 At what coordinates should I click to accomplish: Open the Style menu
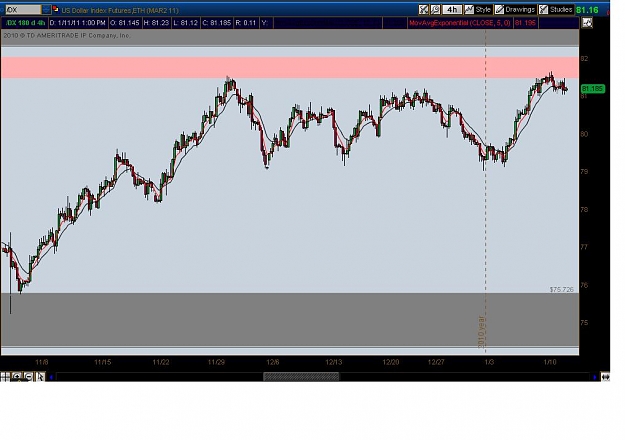pyautogui.click(x=478, y=10)
